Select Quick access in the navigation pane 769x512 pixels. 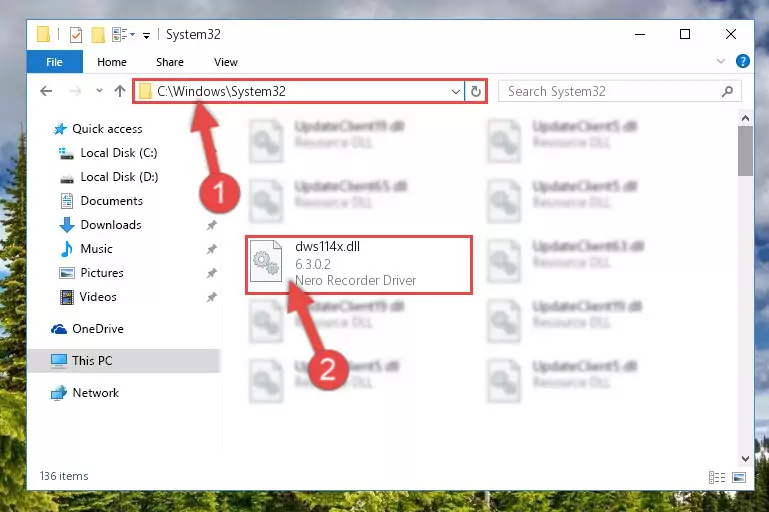(x=107, y=129)
